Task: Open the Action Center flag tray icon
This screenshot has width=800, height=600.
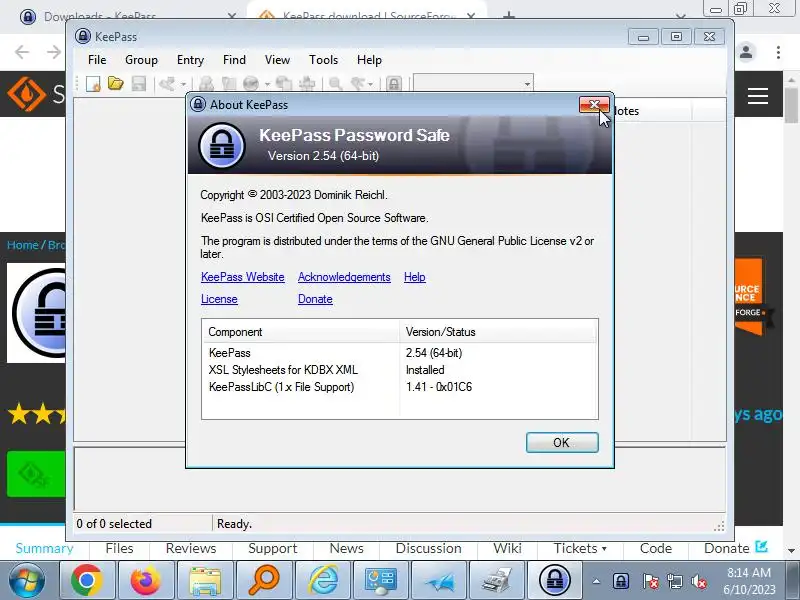Action: 650,581
